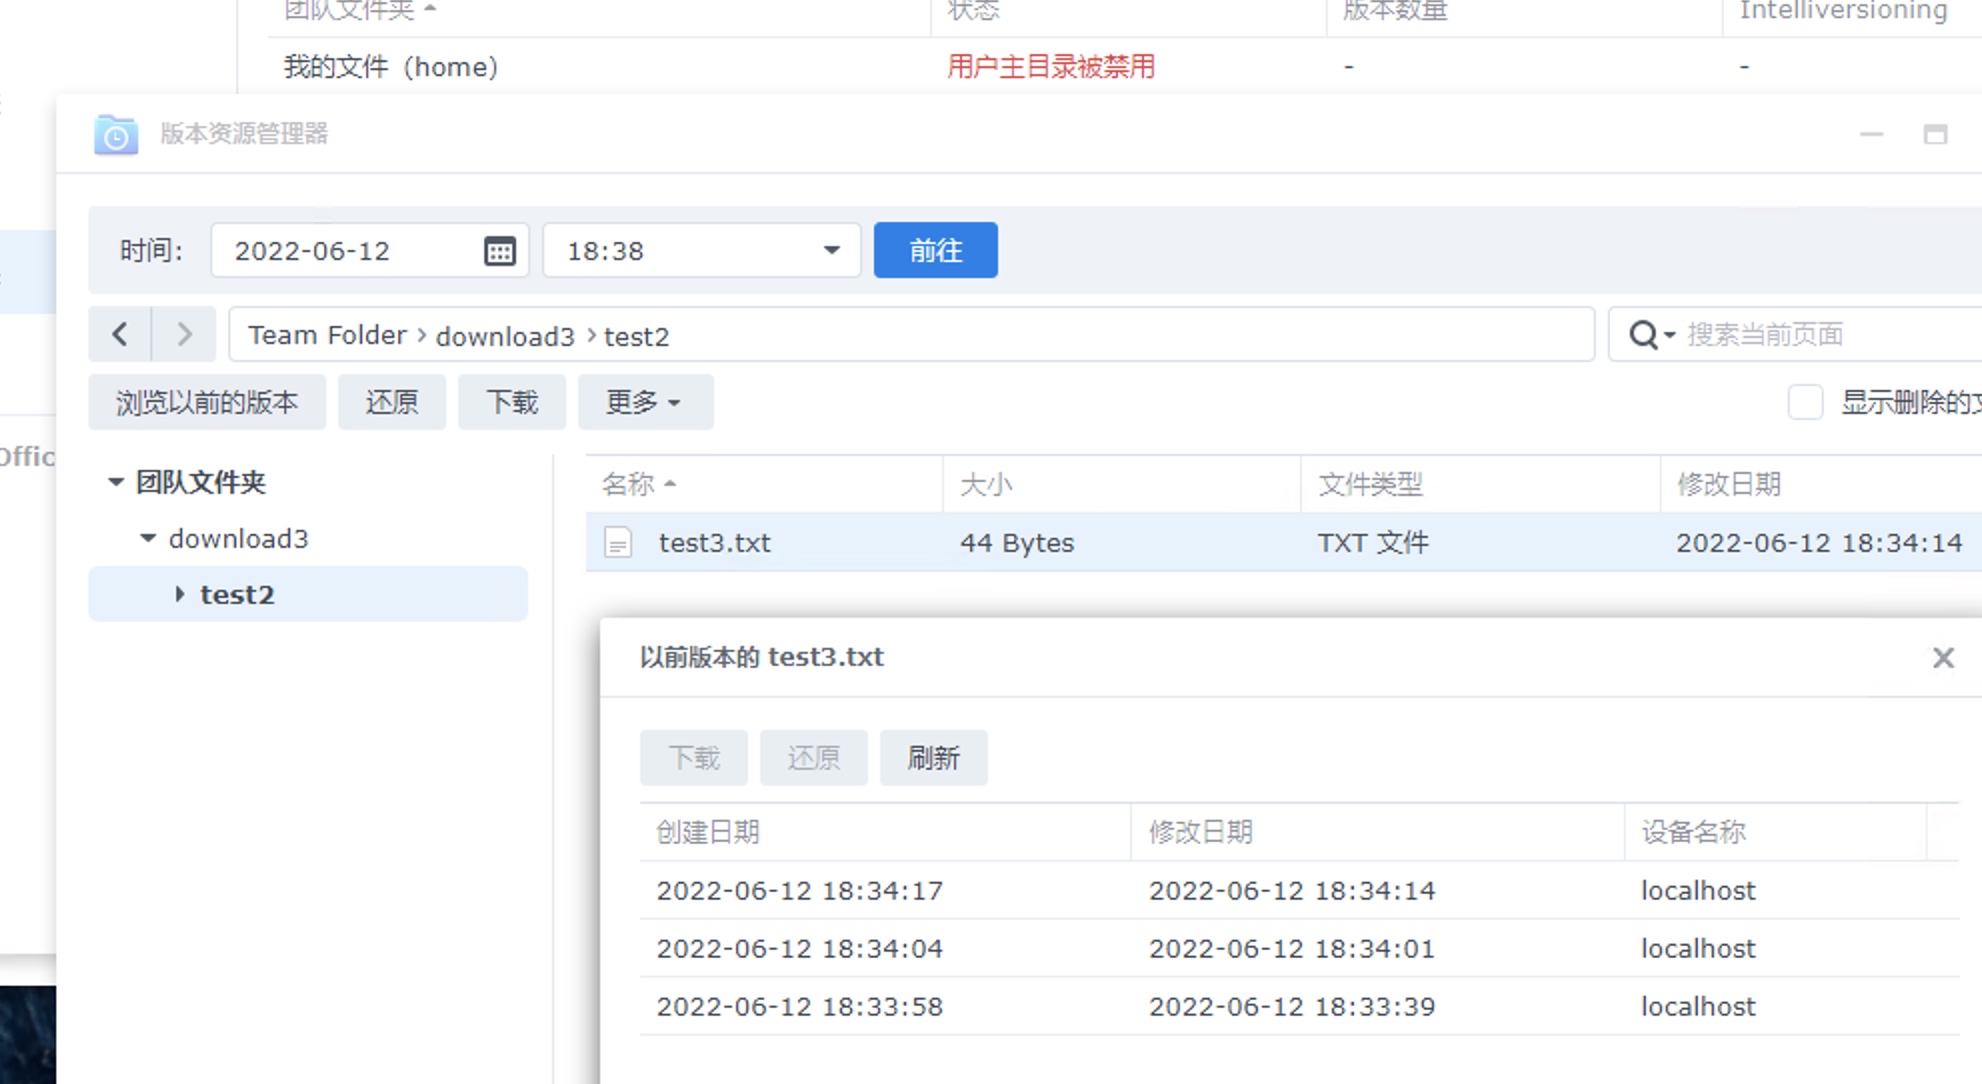
Task: Click the 2022-06-12 date input field
Action: (x=369, y=250)
